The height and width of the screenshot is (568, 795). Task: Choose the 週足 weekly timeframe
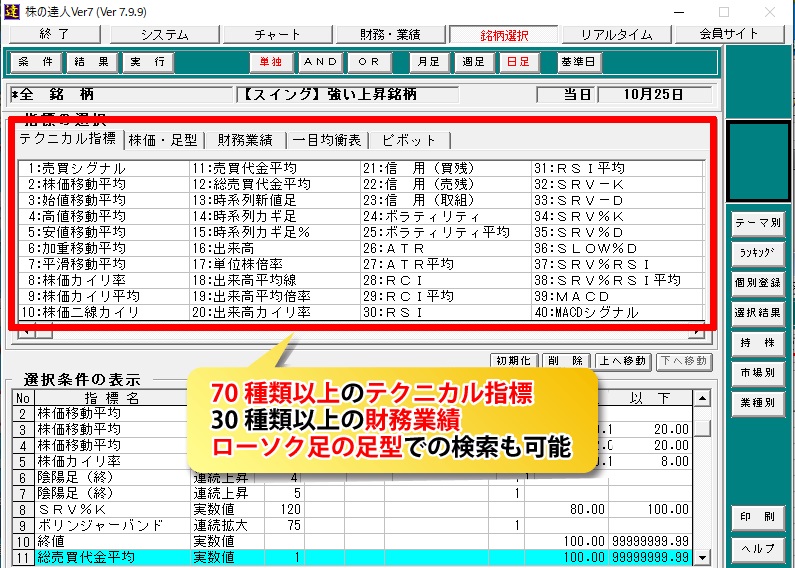(473, 62)
